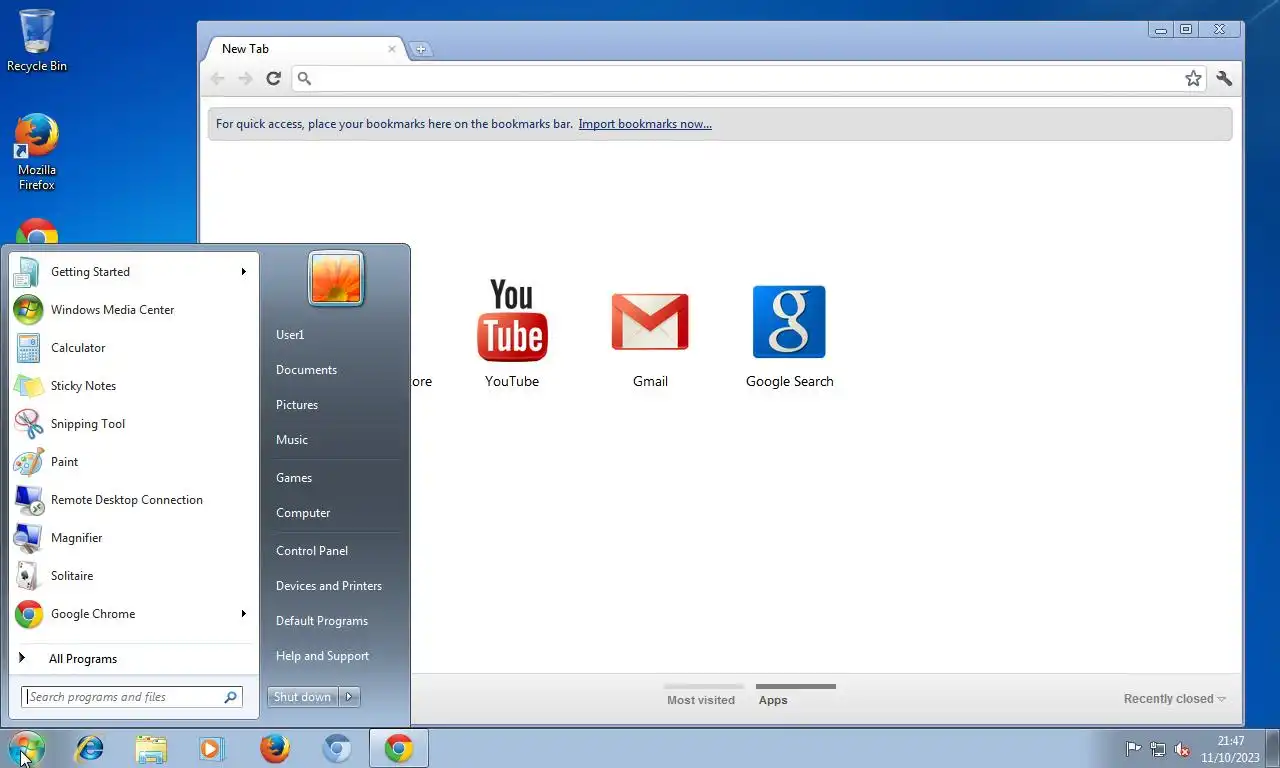Click the Recycle Bin desktop icon

(37, 40)
